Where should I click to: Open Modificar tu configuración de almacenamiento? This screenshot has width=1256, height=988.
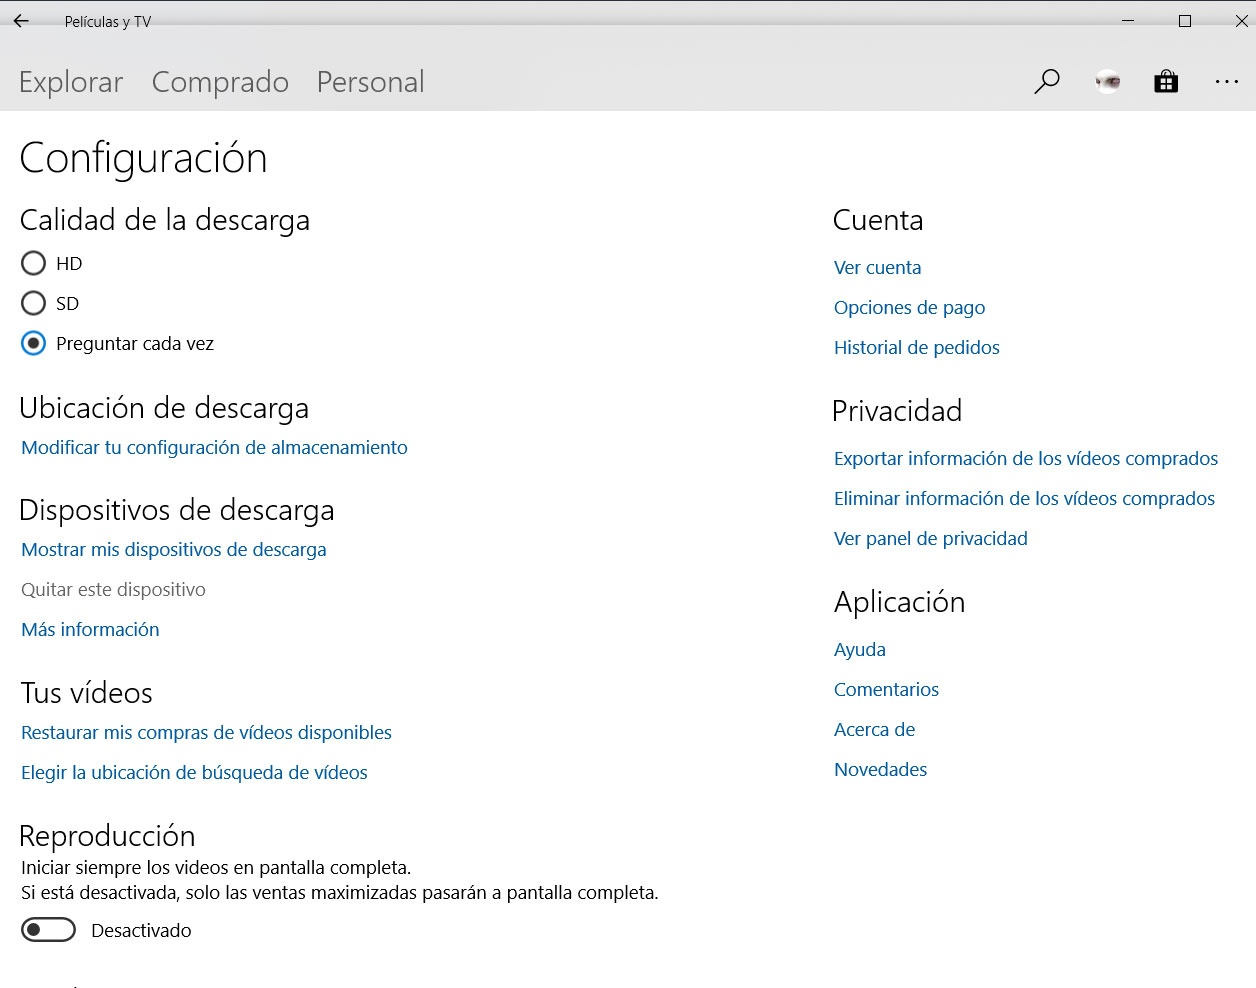pyautogui.click(x=214, y=447)
